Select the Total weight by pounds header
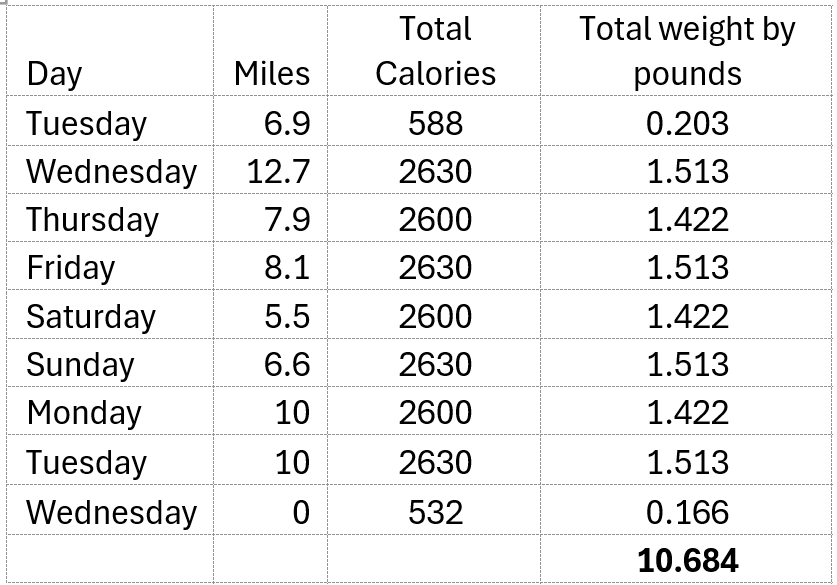 point(687,51)
